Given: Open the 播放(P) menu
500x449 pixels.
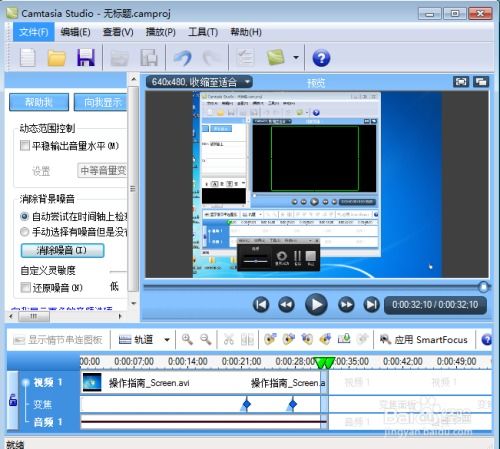Looking at the screenshot, I should click(161, 32).
